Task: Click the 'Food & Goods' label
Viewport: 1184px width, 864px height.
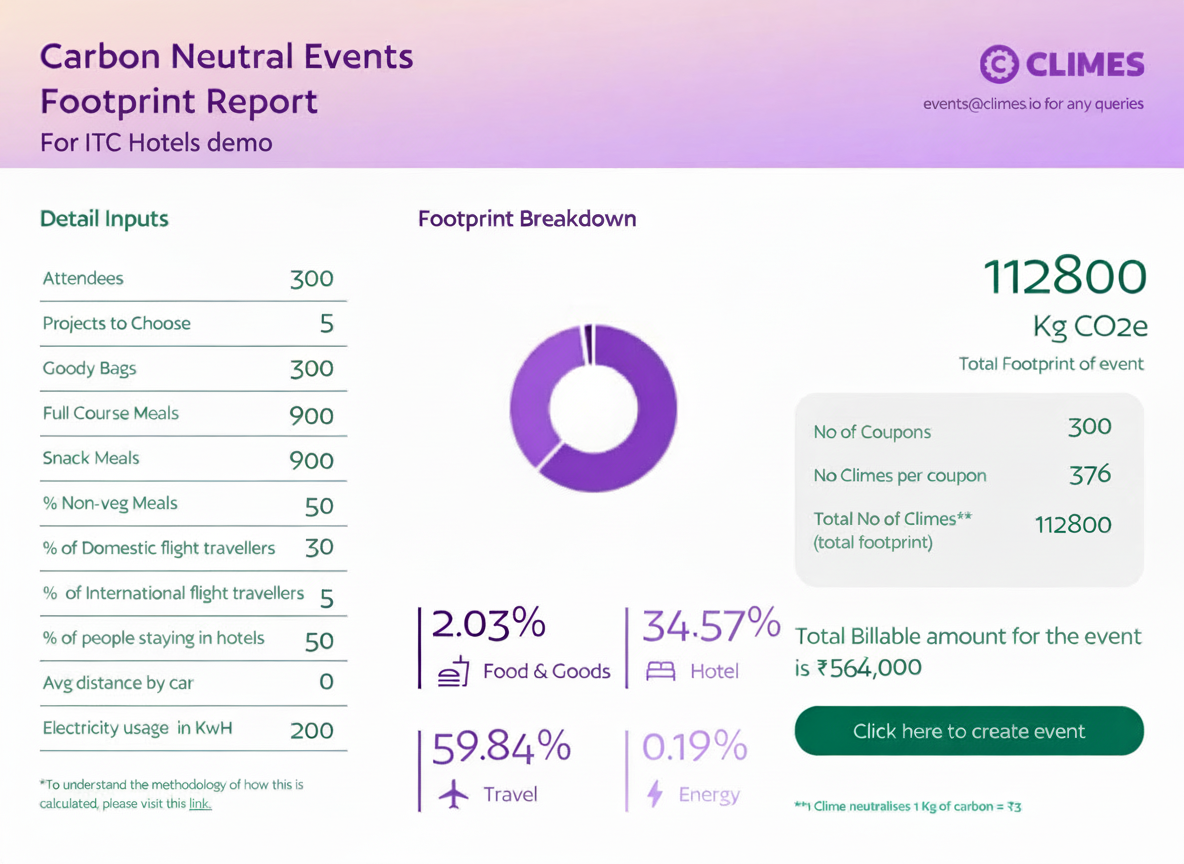Action: click(x=547, y=671)
